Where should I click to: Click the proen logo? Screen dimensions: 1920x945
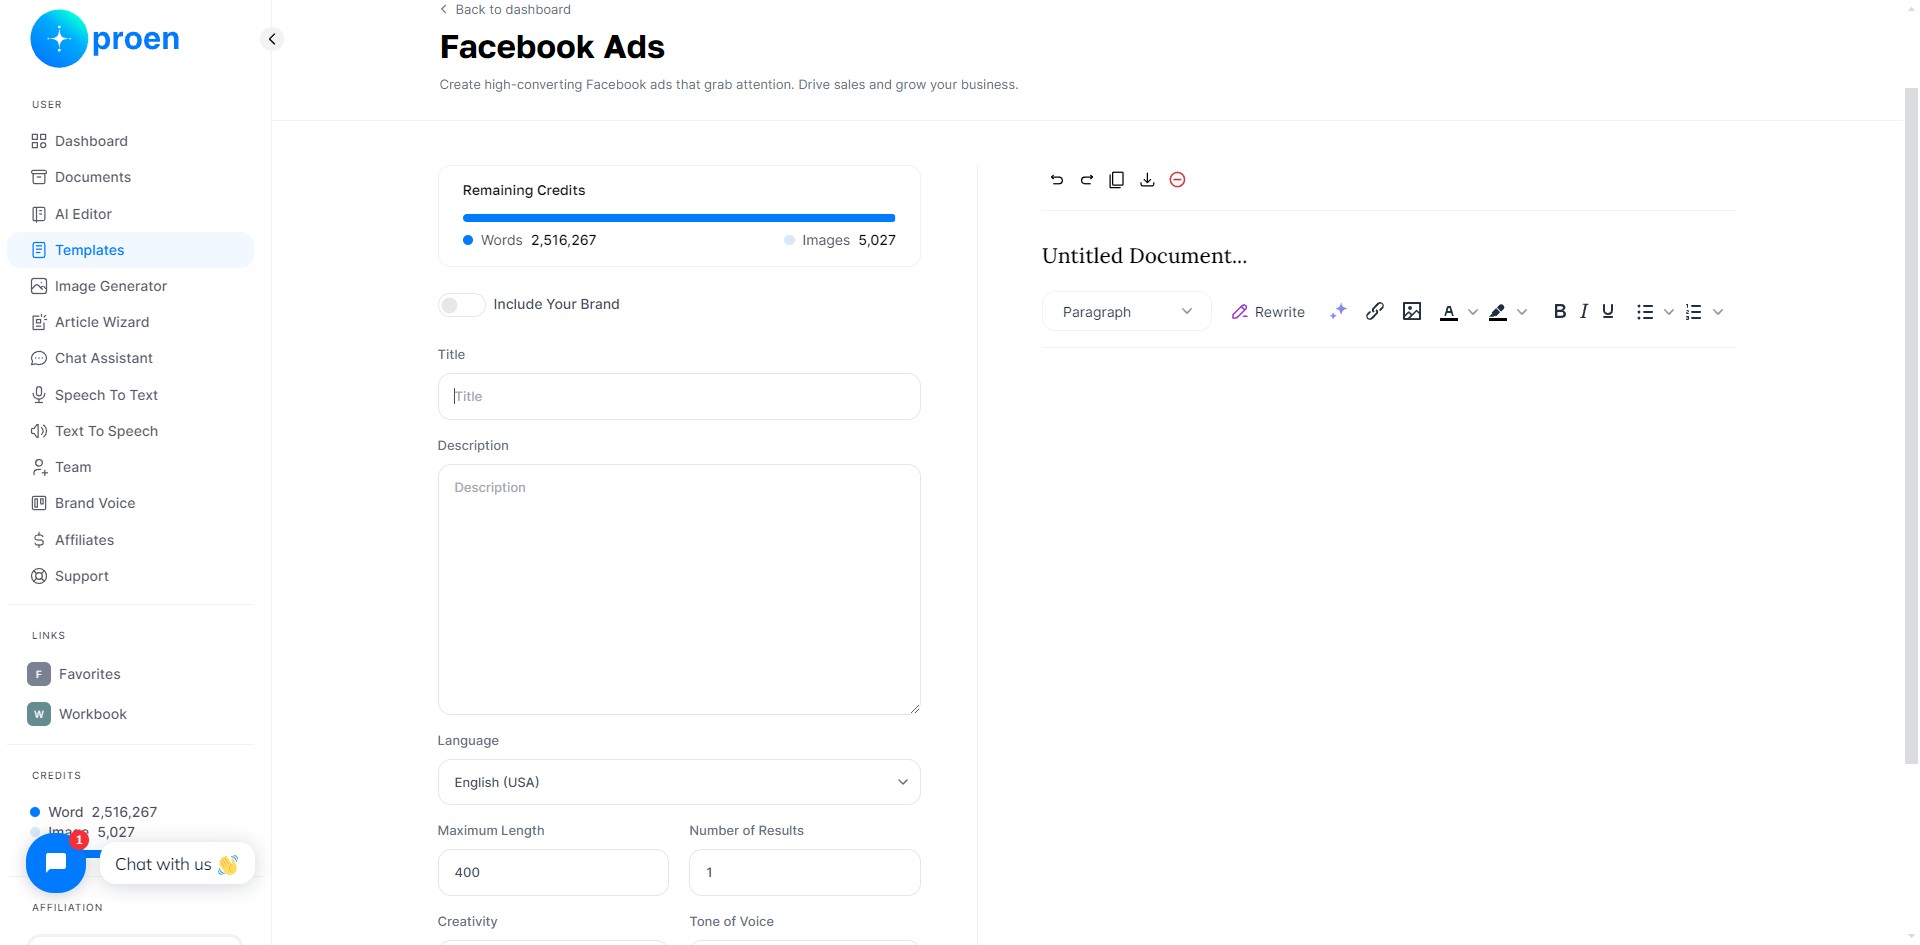tap(105, 39)
